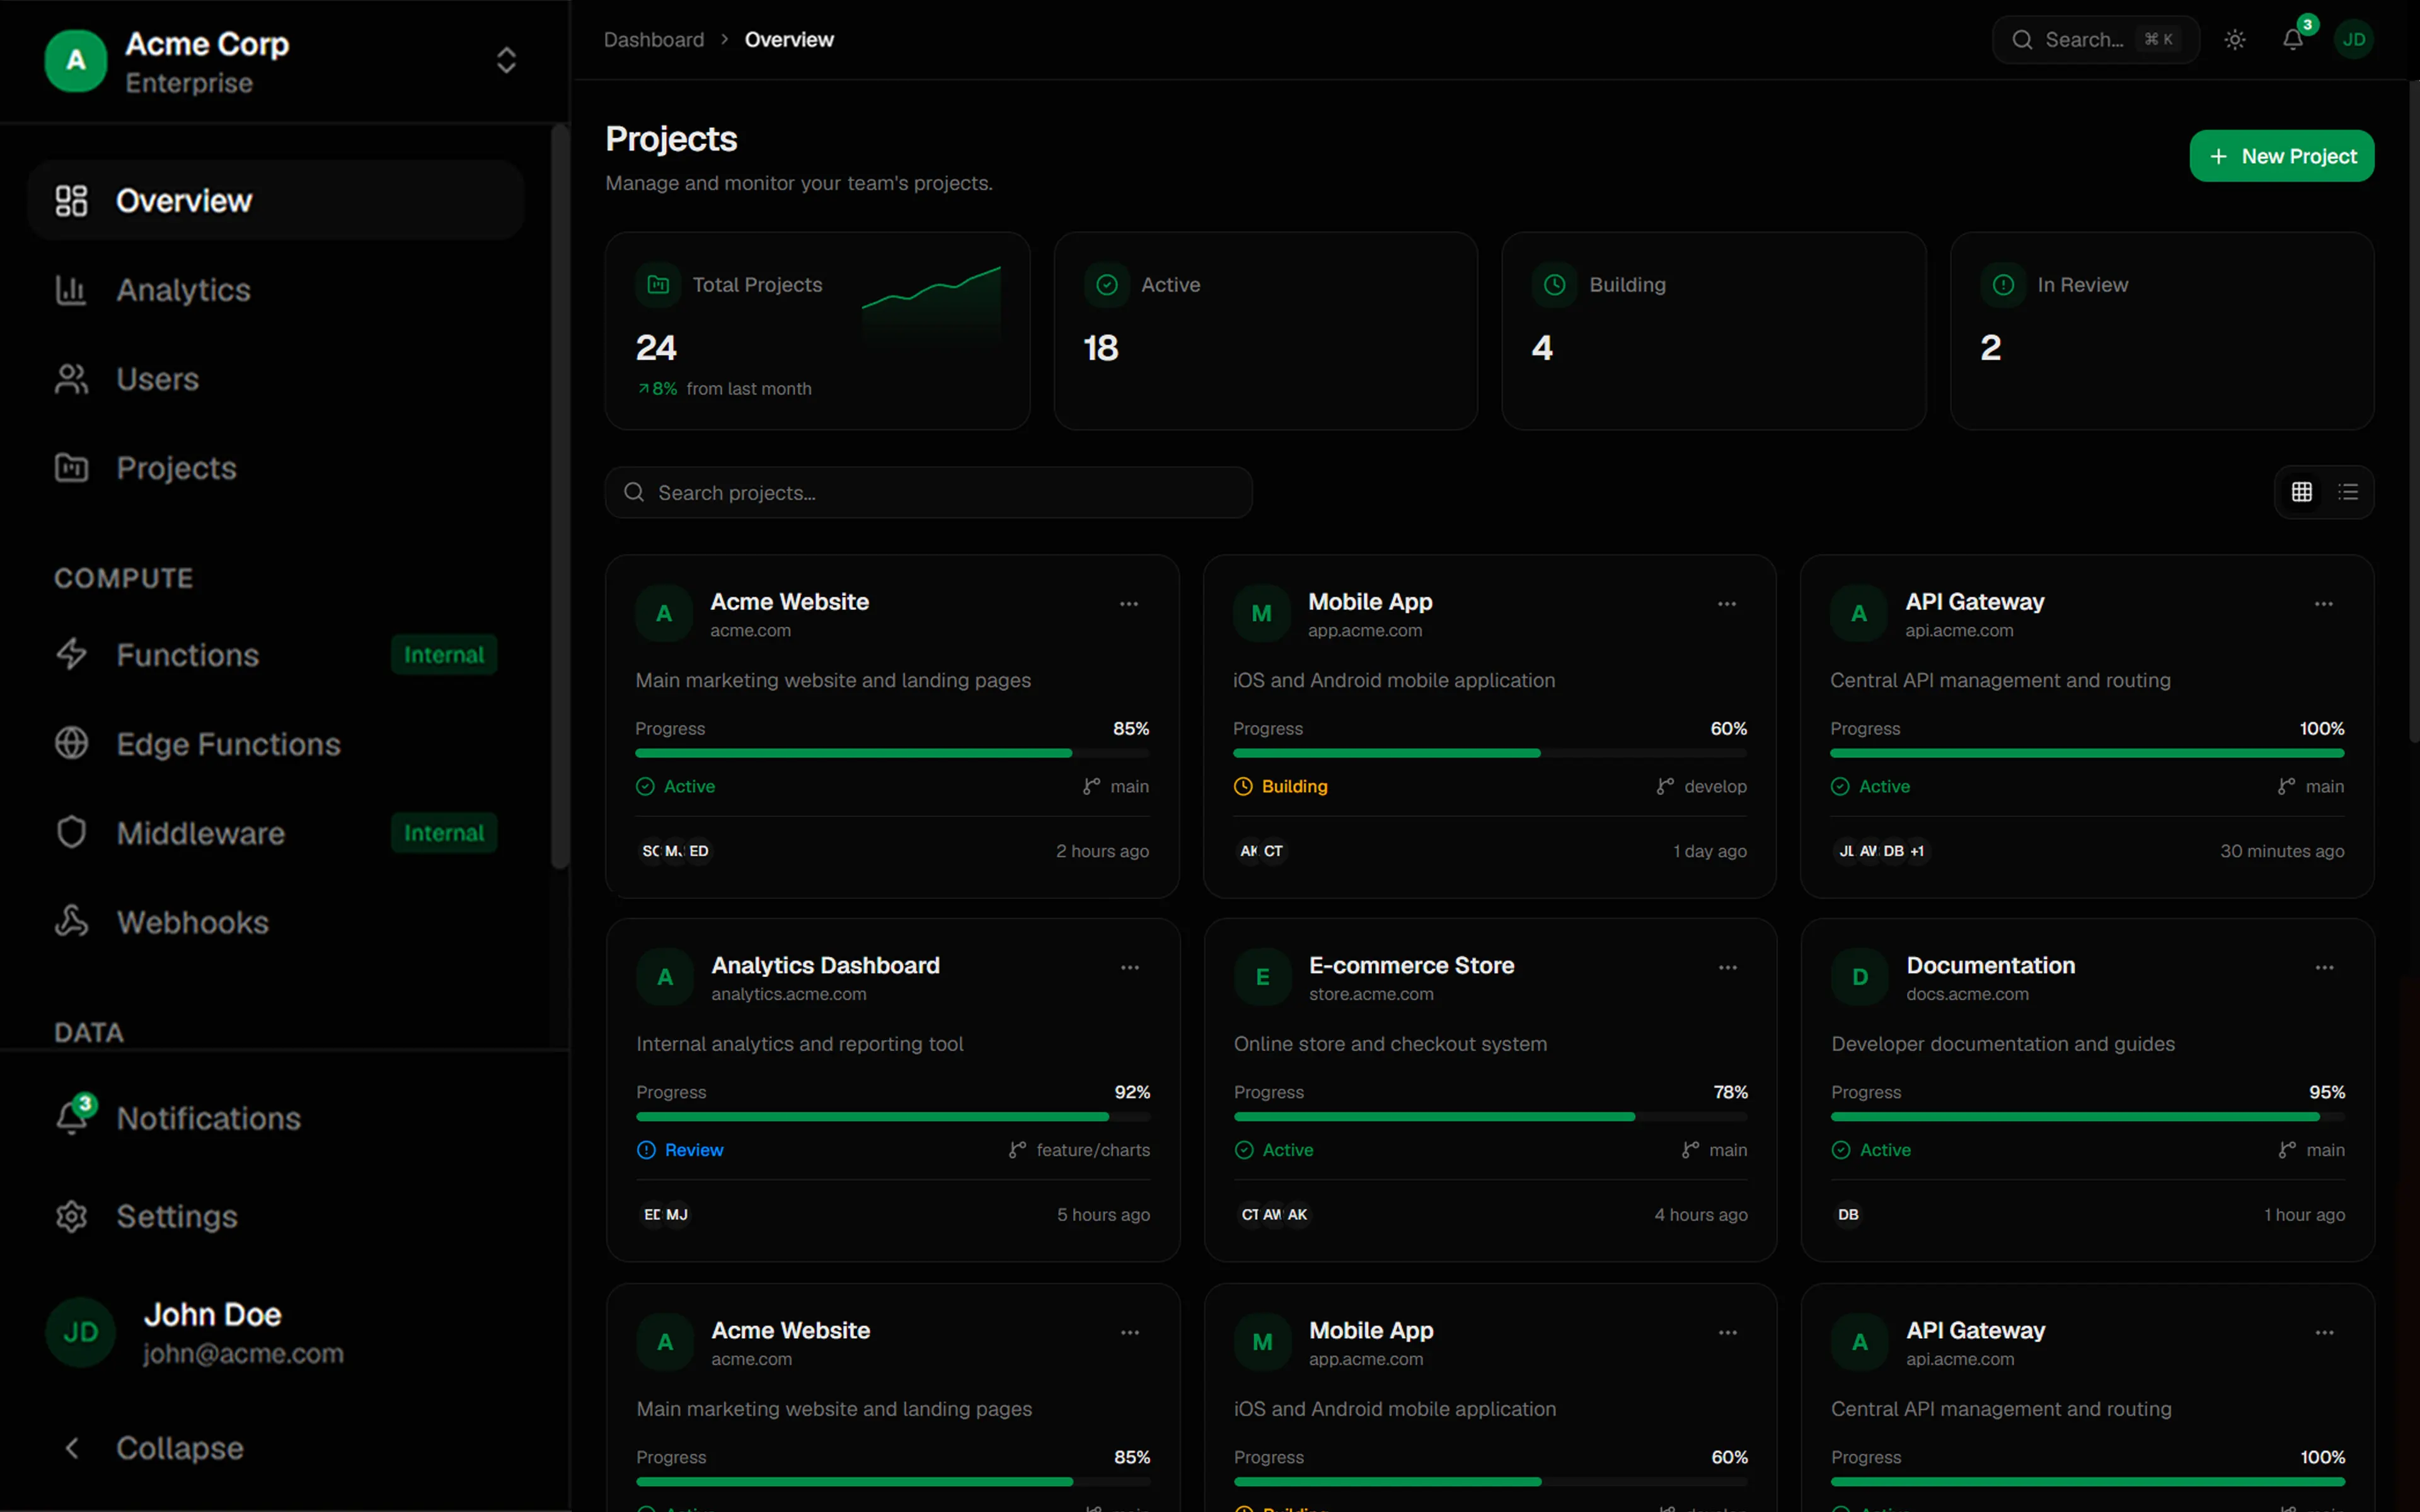Click the Dashboard breadcrumb
Image resolution: width=2420 pixels, height=1512 pixels.
click(654, 40)
